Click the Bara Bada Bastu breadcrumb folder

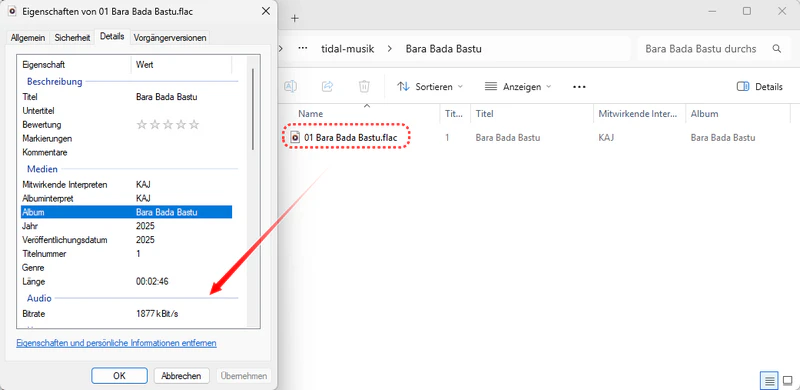click(x=443, y=49)
